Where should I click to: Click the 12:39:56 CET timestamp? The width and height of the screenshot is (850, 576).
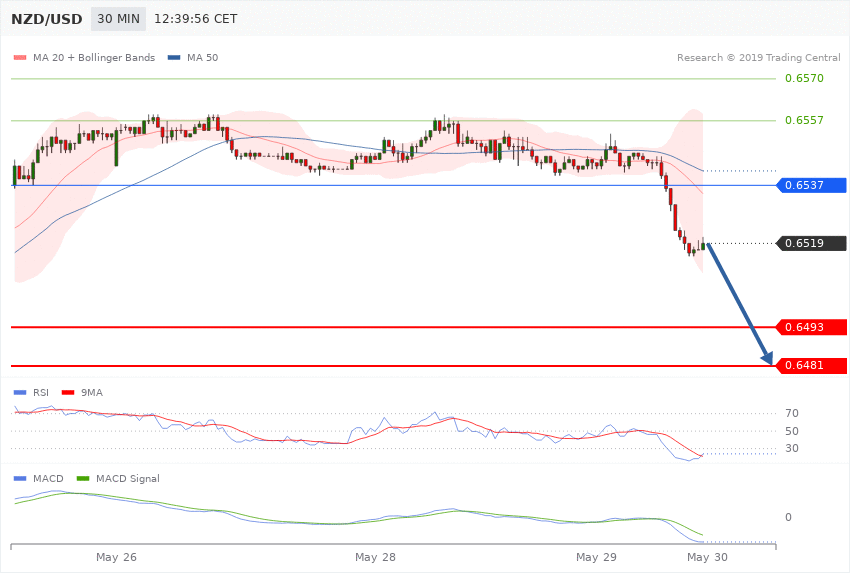coord(196,19)
